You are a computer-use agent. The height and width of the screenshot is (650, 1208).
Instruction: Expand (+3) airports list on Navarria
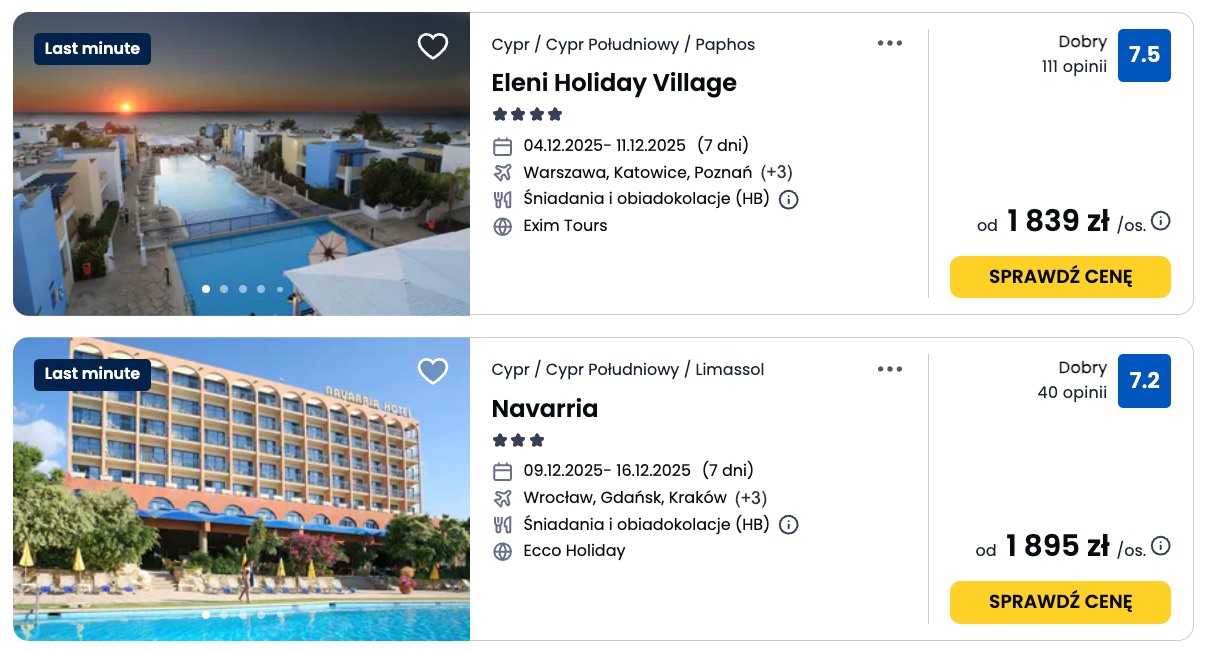(x=752, y=497)
